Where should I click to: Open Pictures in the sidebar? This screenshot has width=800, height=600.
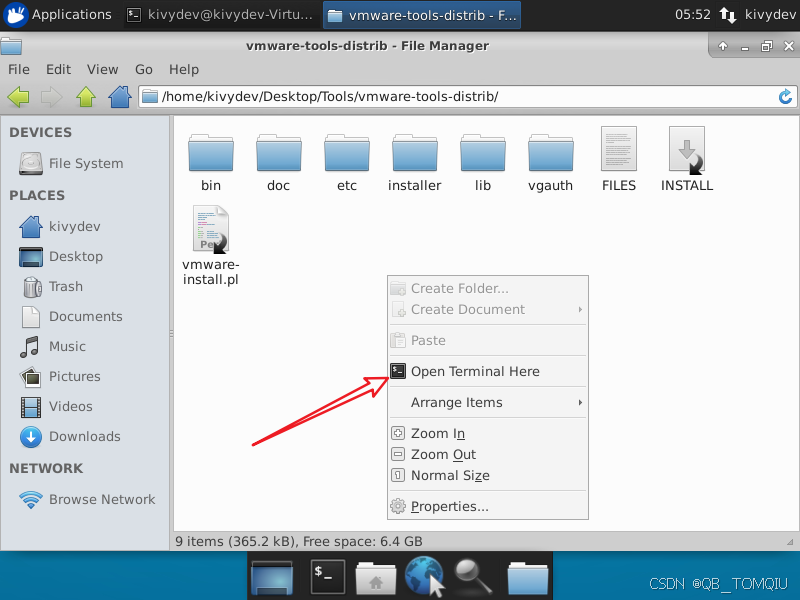tap(60, 377)
